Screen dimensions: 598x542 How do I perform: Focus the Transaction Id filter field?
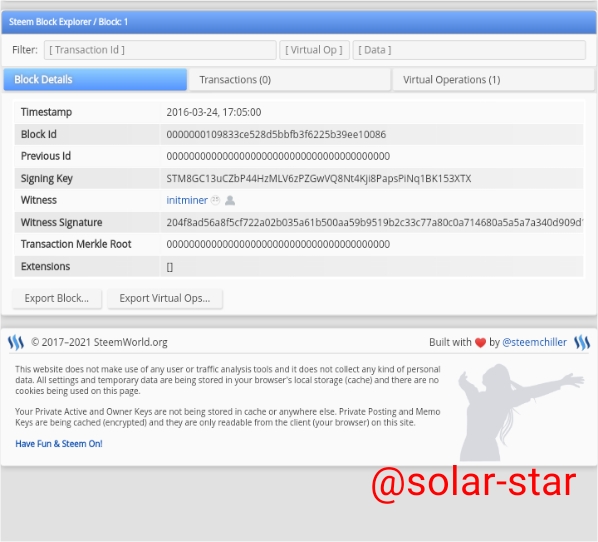pos(160,50)
